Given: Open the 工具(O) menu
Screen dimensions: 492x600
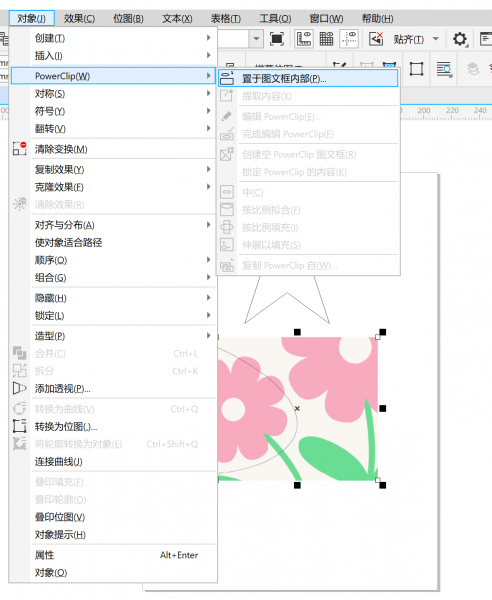Looking at the screenshot, I should click(275, 18).
